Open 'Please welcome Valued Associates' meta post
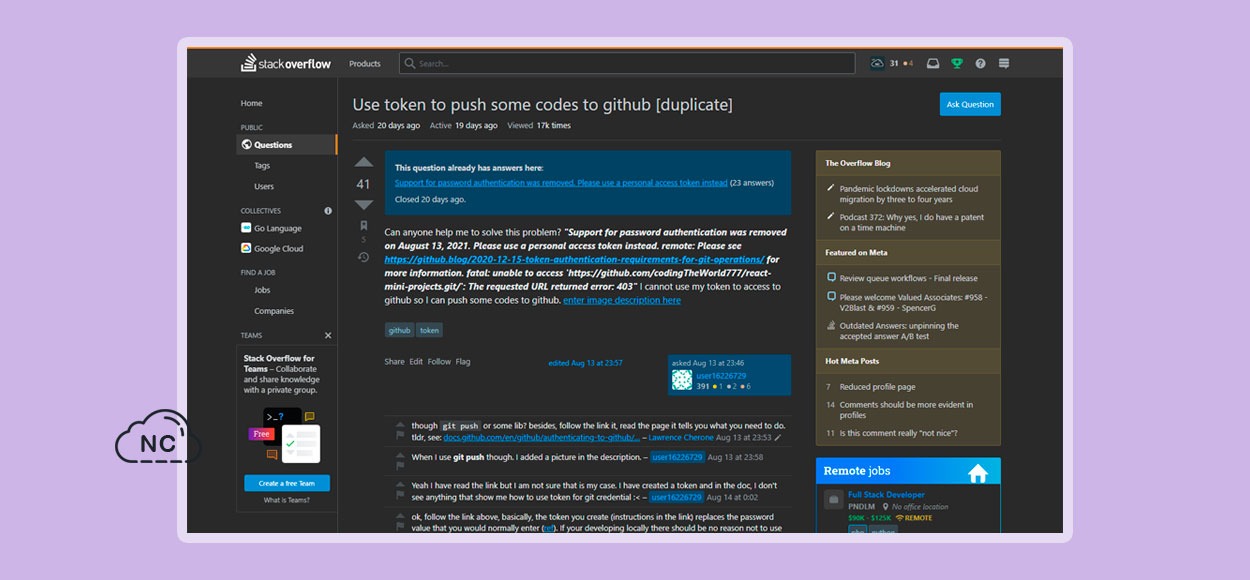 tap(913, 302)
